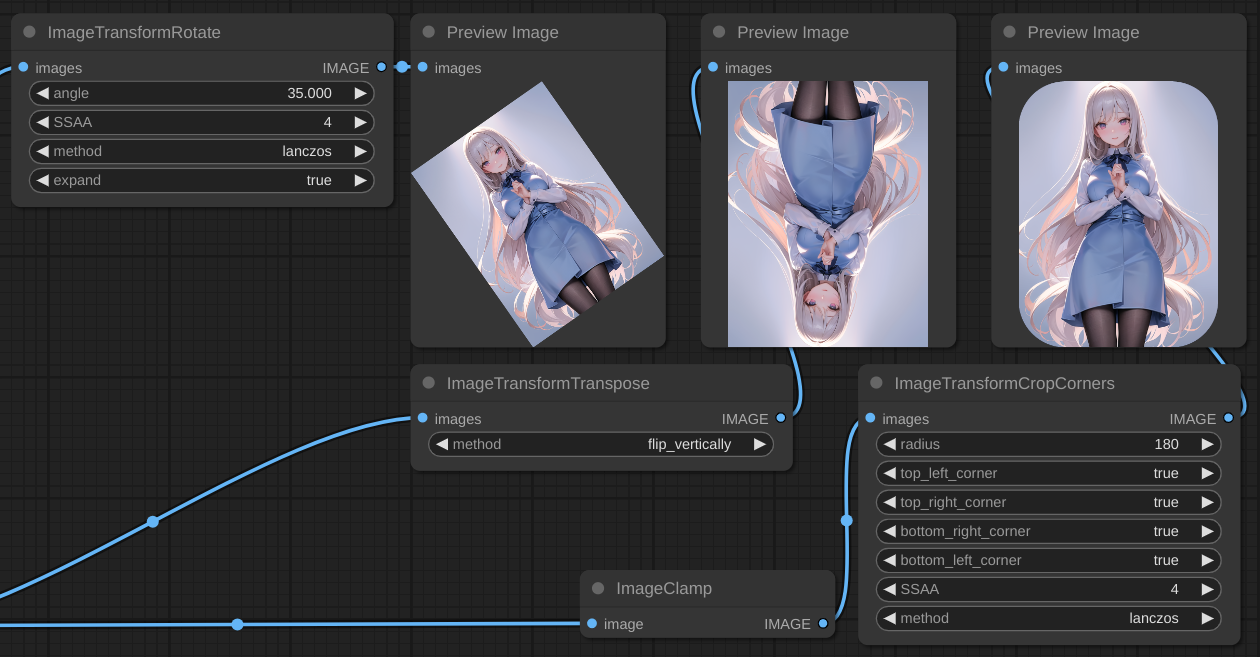Click the ImageTransformTranspose IMAGE output port
This screenshot has height=657, width=1260.
pyautogui.click(x=781, y=418)
